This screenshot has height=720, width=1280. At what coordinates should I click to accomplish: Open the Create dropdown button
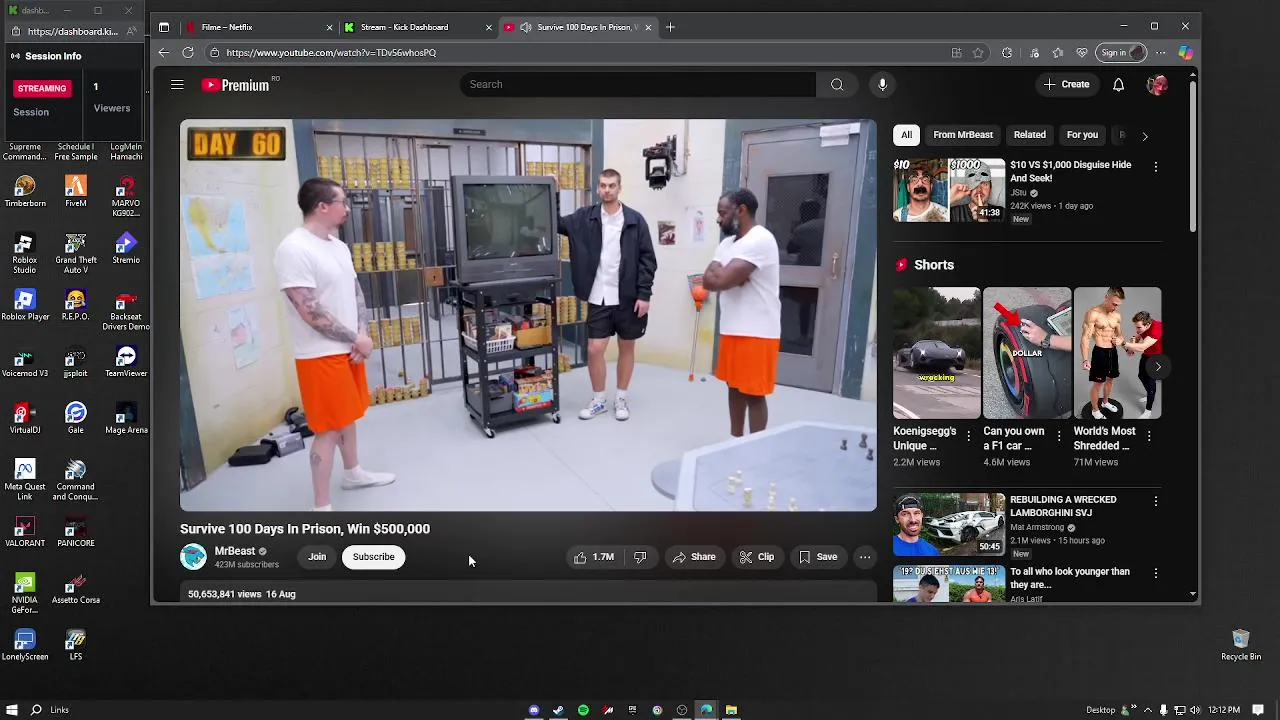(x=1067, y=85)
